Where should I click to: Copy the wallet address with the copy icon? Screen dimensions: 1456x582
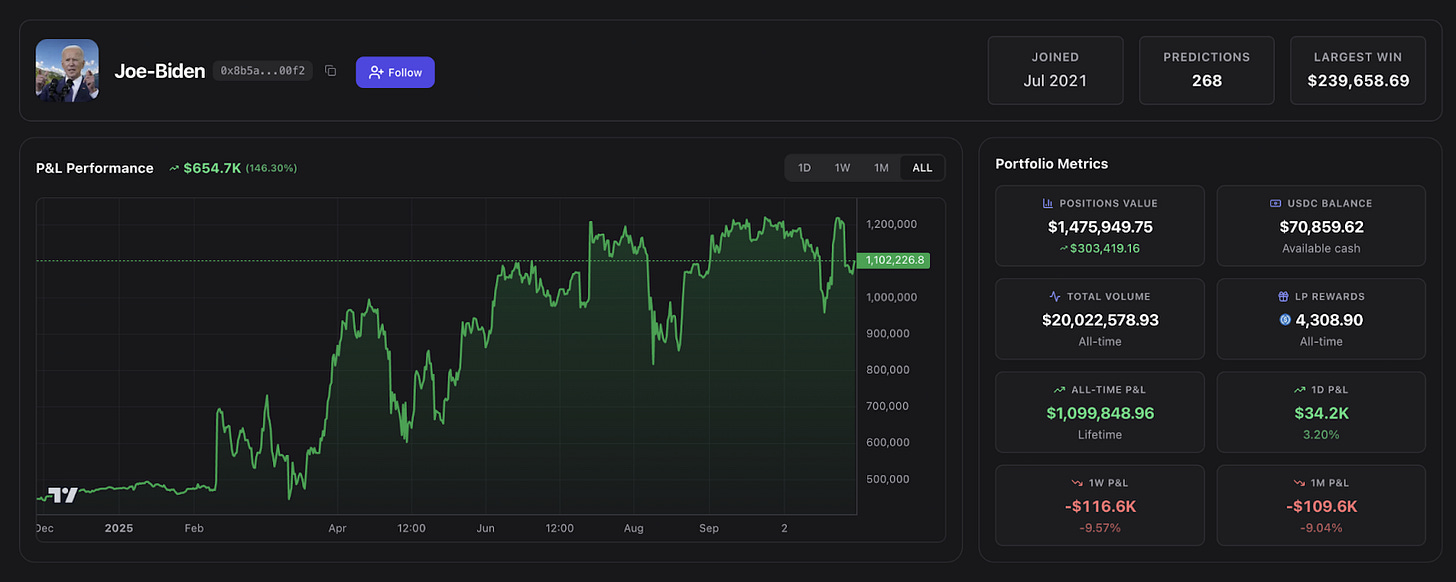click(x=331, y=71)
